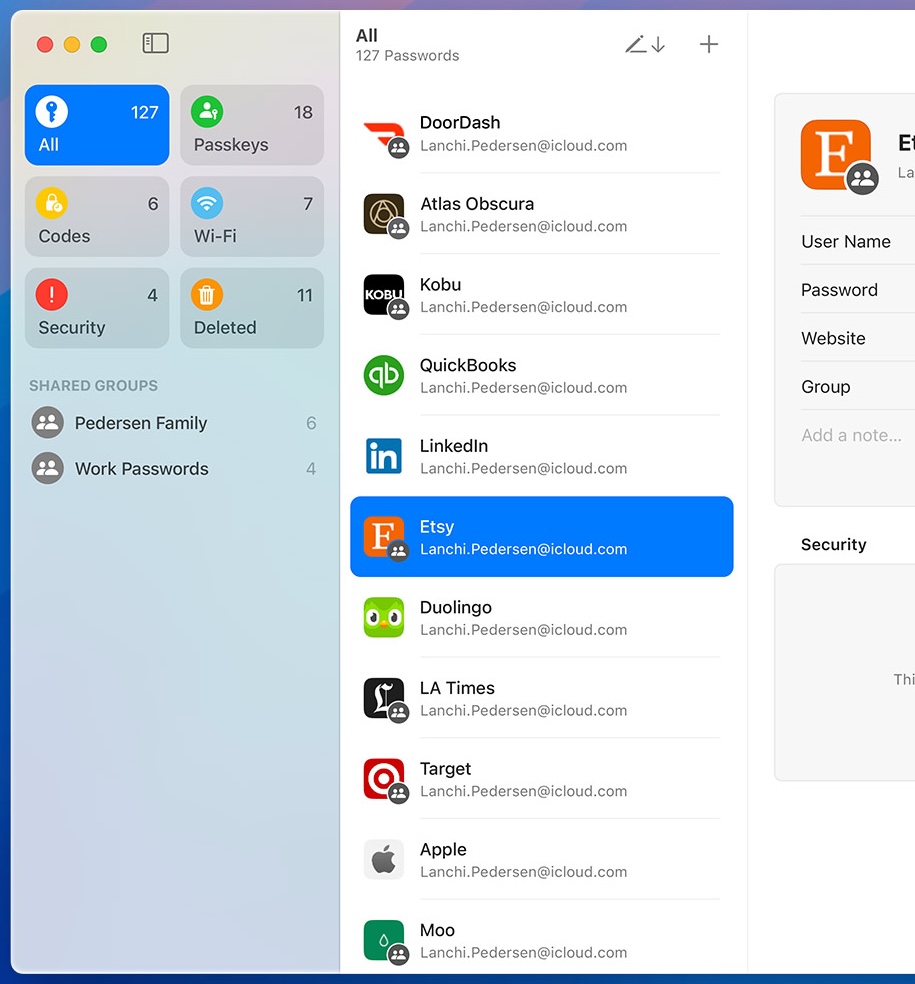Select the Apple password entry

pos(542,860)
